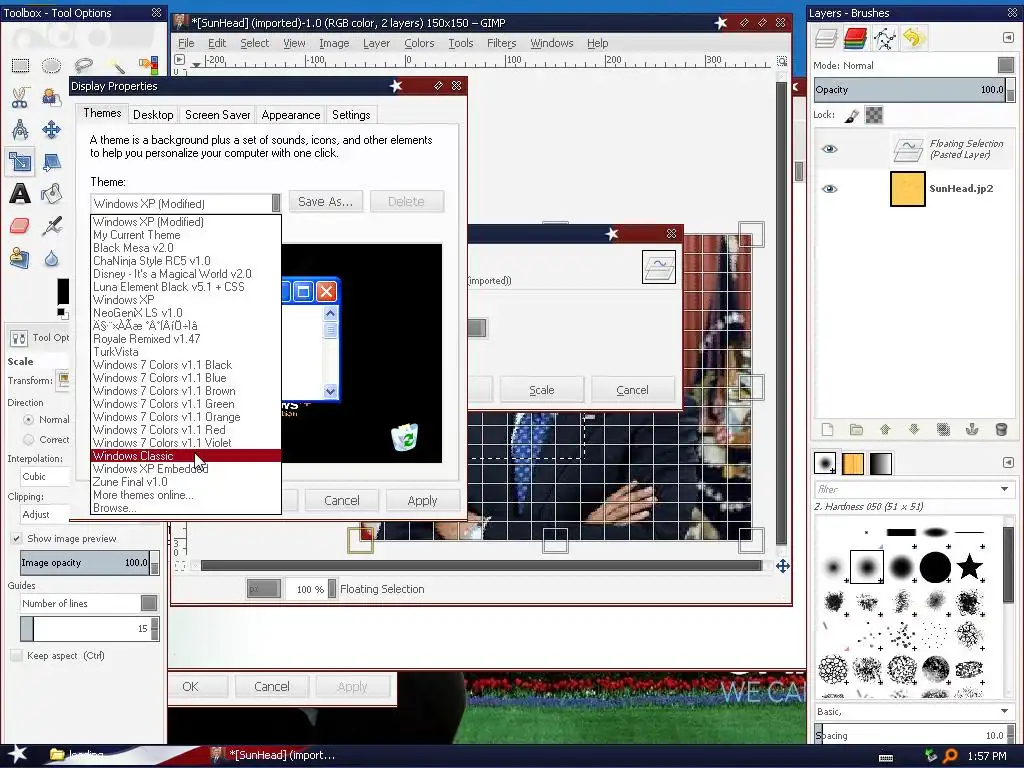
Task: Select Normal direction radio button
Action: 28,419
